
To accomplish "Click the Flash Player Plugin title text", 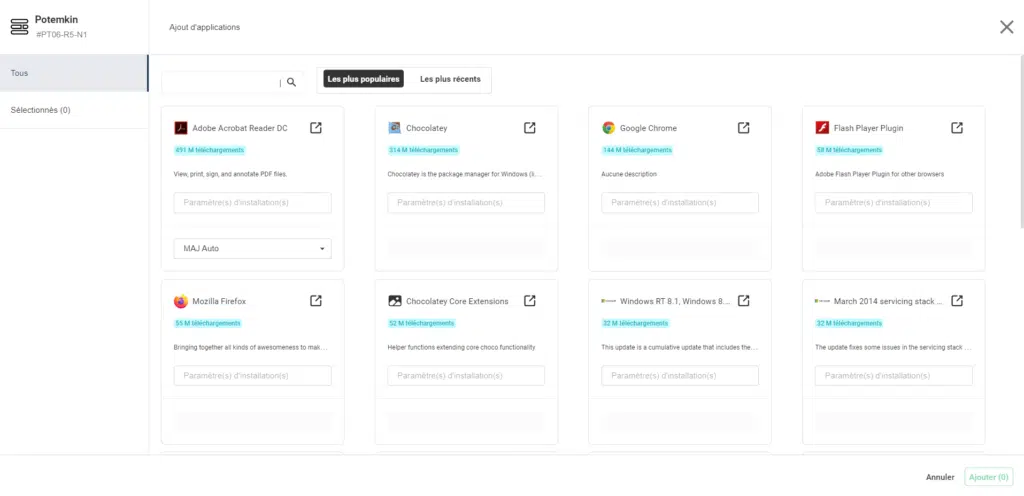I will pos(869,129).
